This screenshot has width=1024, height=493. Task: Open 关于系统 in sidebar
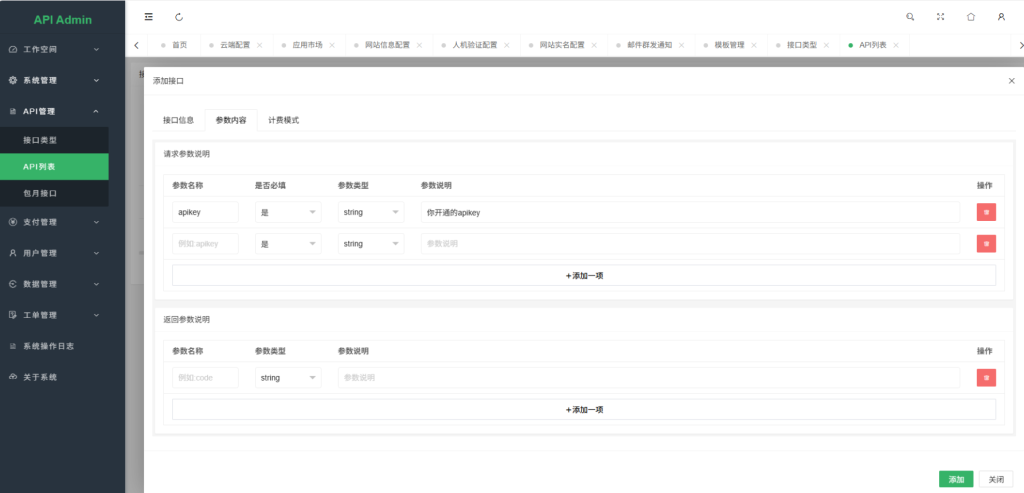click(54, 377)
